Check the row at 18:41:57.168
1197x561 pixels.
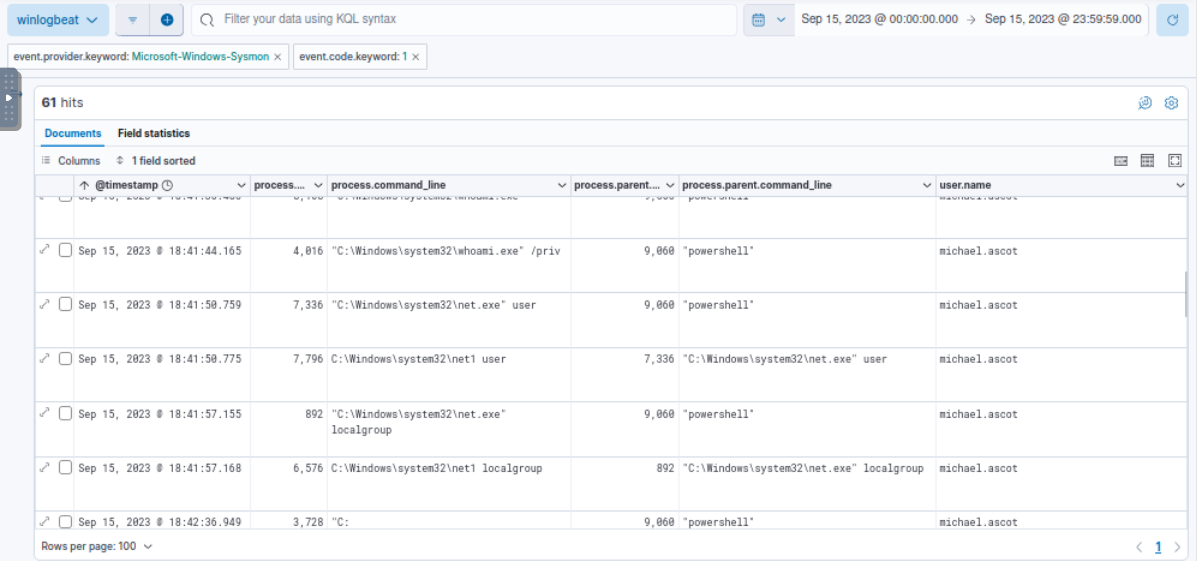(65, 468)
